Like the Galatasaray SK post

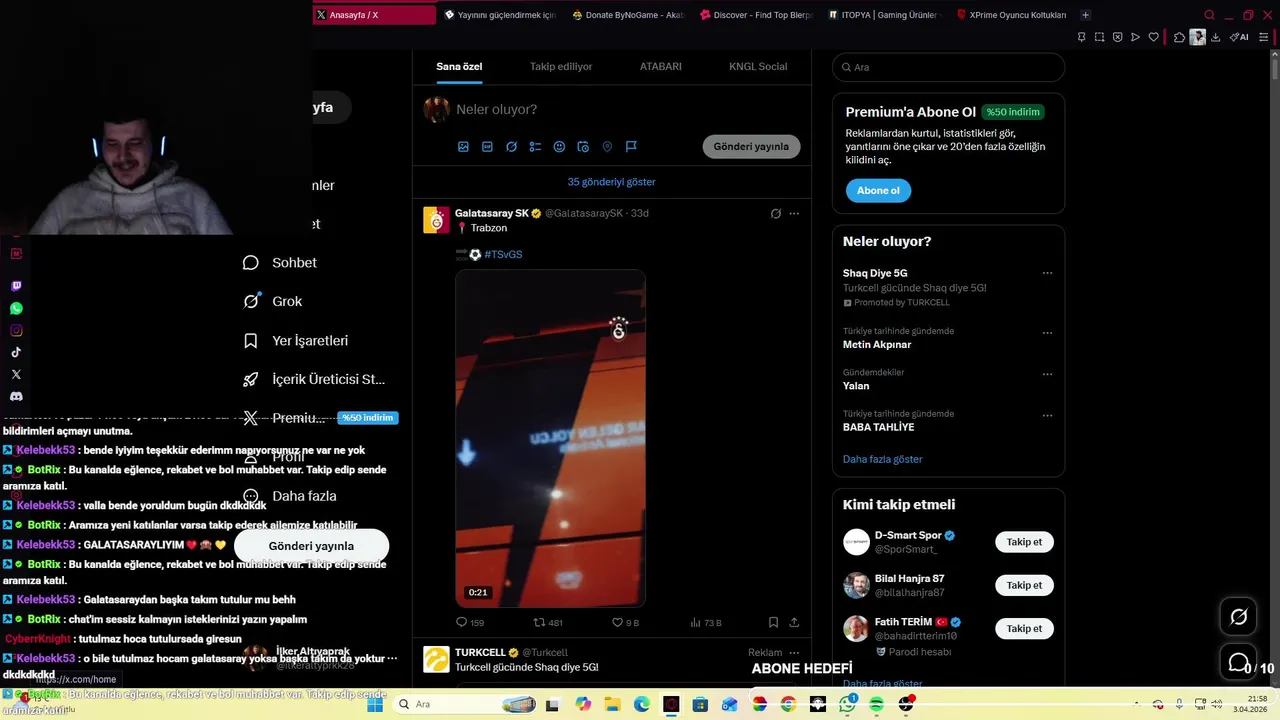pyautogui.click(x=625, y=622)
